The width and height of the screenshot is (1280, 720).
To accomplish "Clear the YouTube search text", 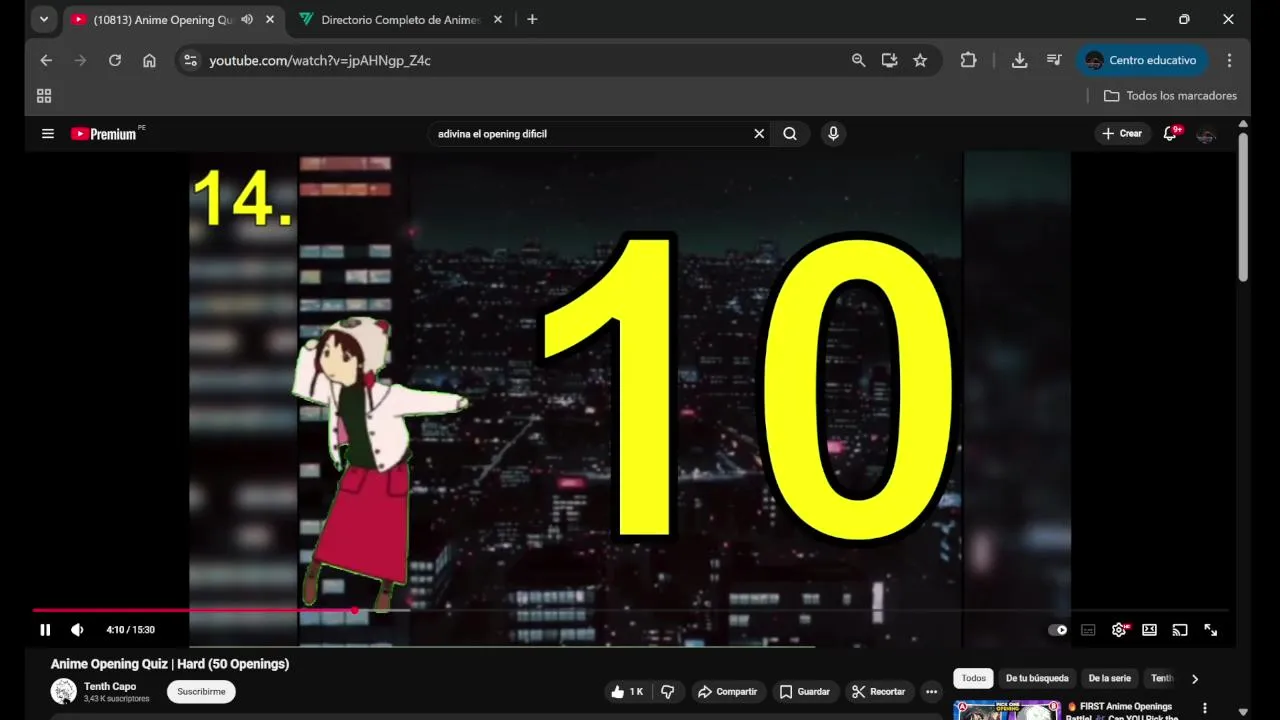I will pyautogui.click(x=759, y=134).
